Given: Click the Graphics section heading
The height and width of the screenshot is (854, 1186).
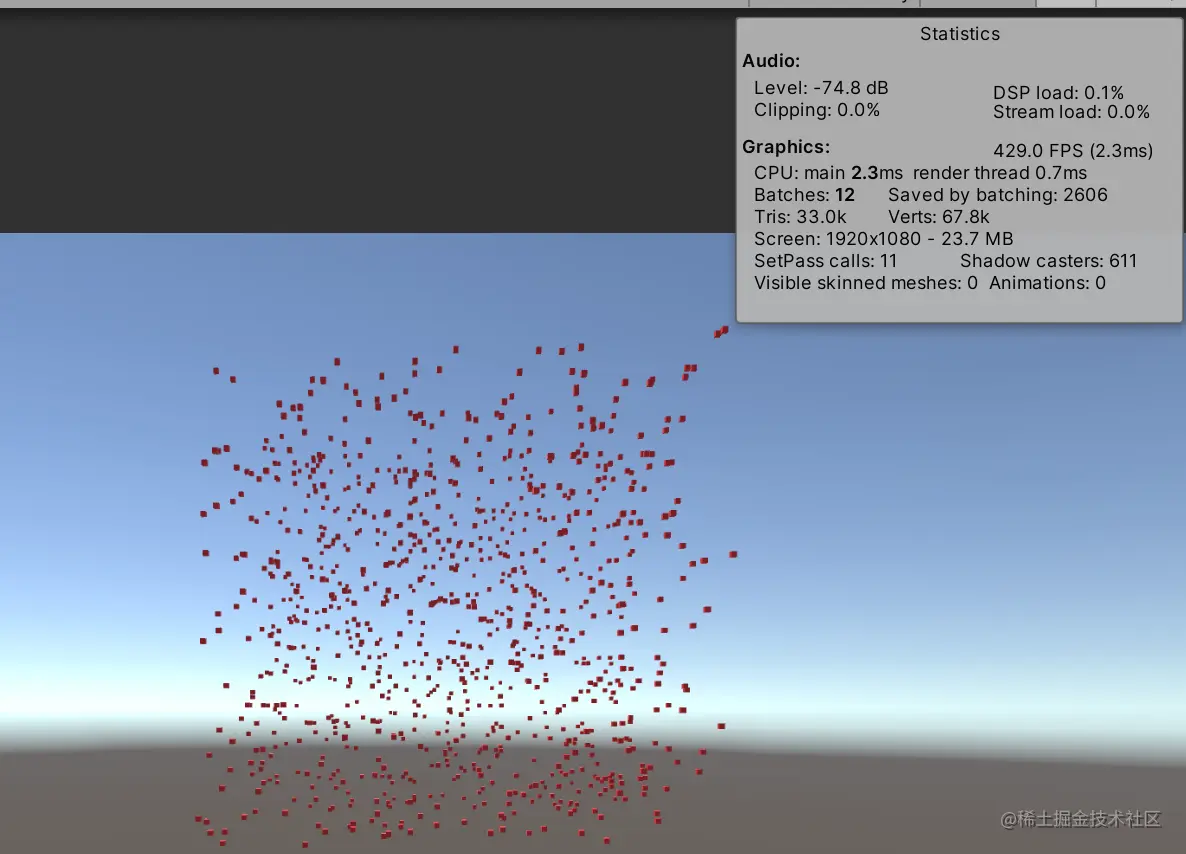Looking at the screenshot, I should (785, 146).
